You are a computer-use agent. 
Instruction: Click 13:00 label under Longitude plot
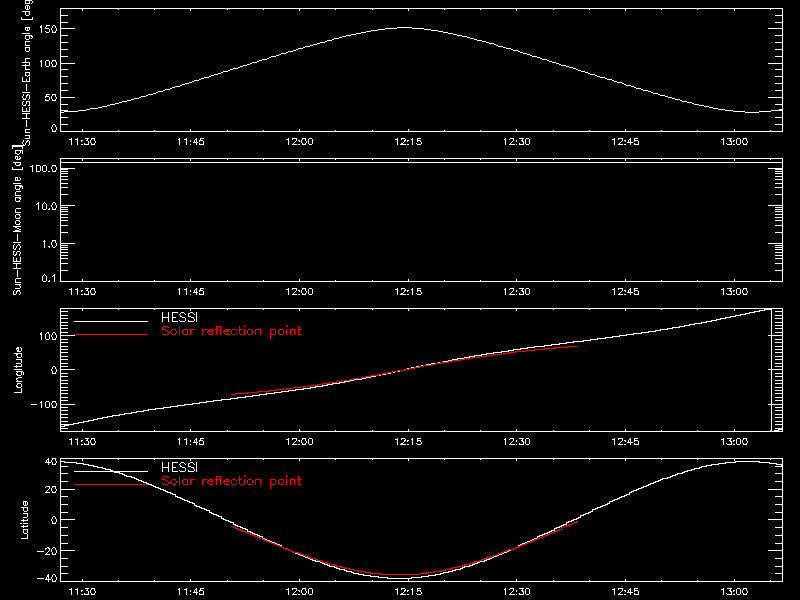click(x=734, y=442)
